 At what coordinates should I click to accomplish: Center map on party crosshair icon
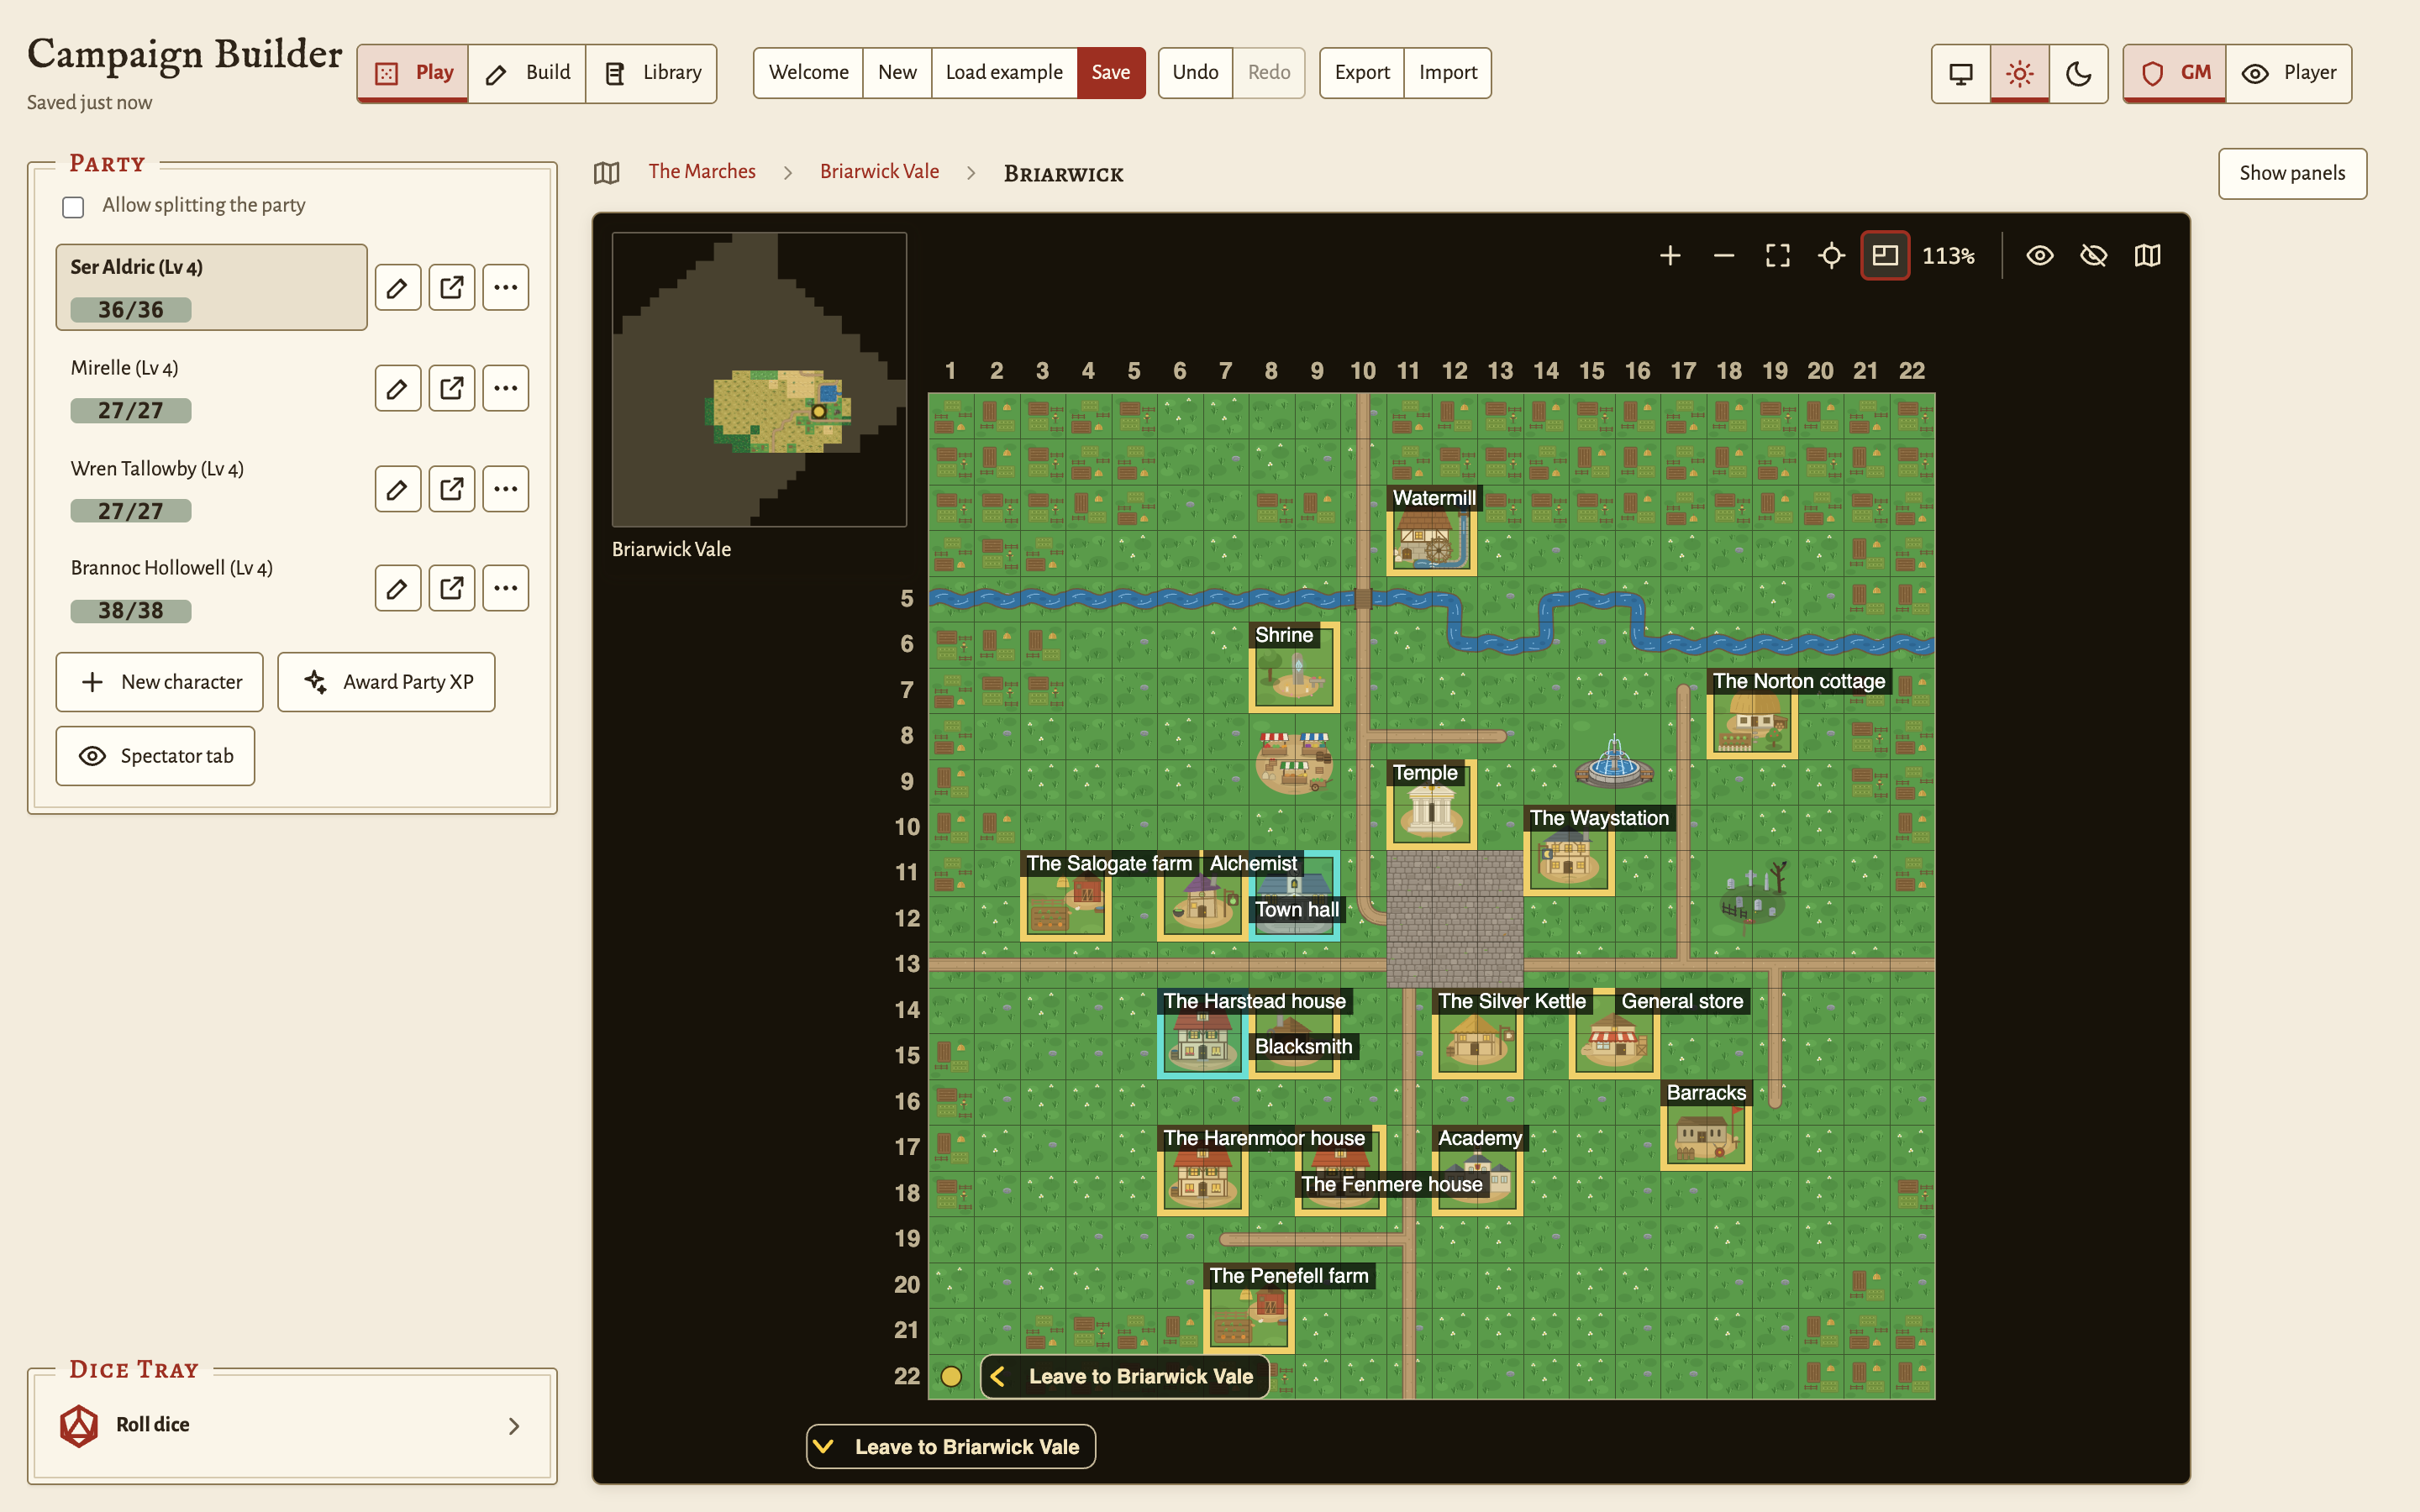point(1831,256)
